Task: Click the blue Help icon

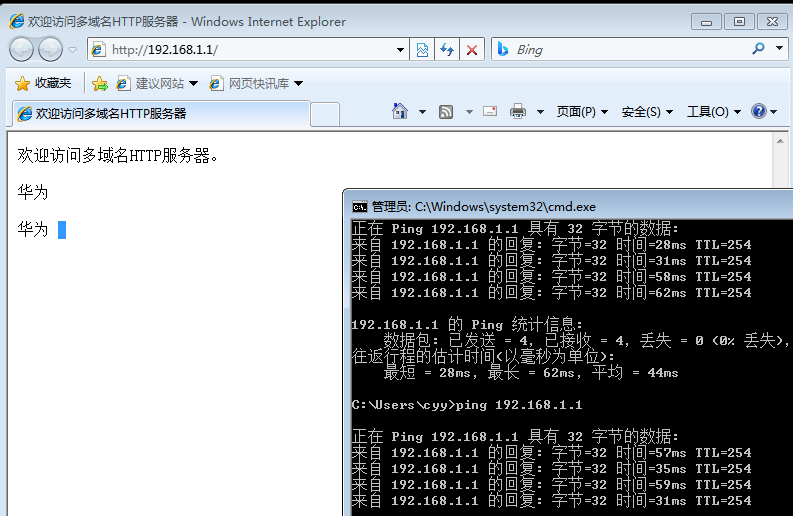Action: 759,111
